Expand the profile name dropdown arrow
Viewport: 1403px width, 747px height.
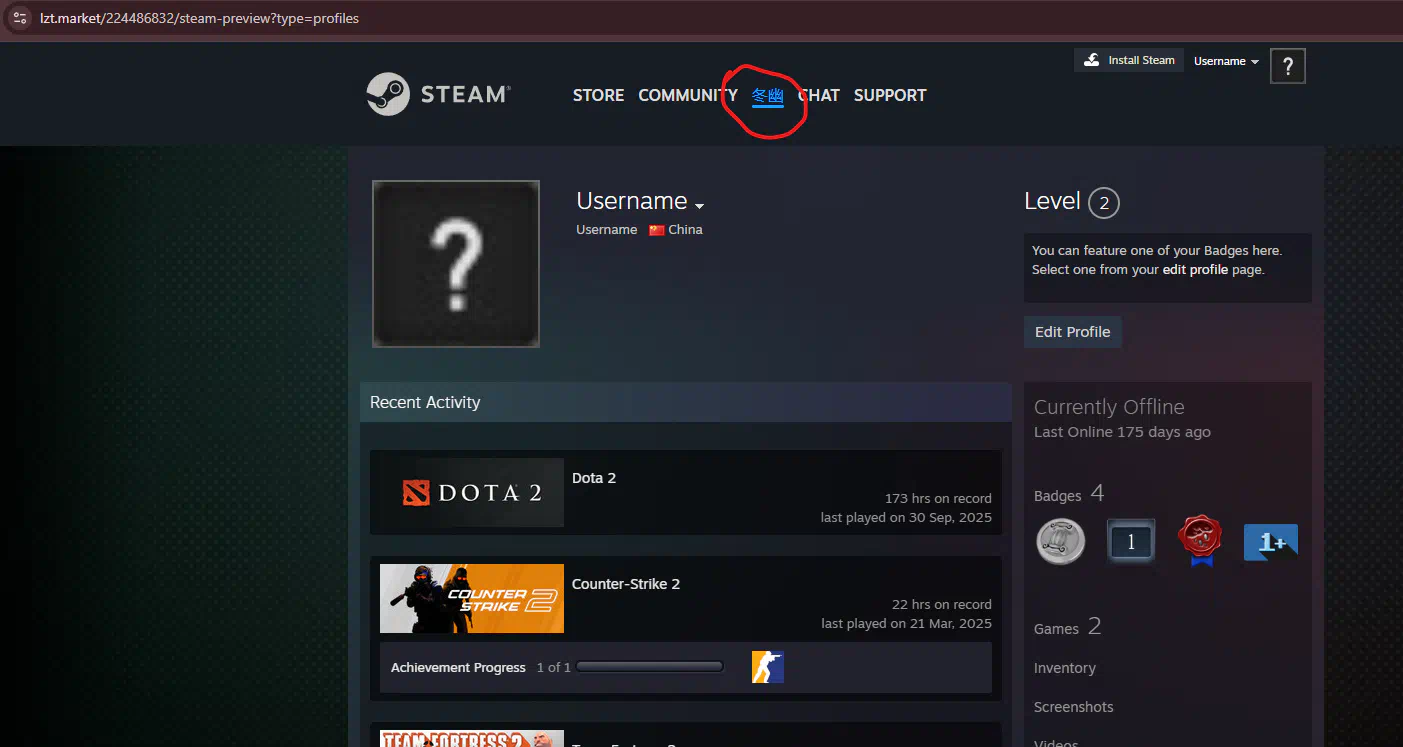(x=700, y=206)
